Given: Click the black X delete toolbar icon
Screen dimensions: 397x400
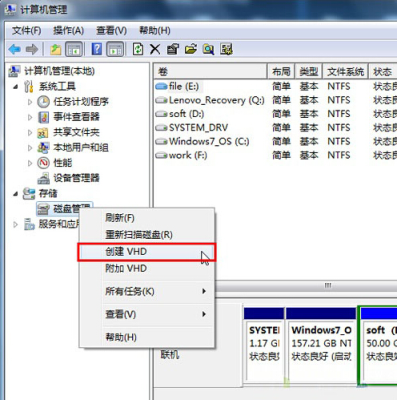Looking at the screenshot, I should tap(155, 49).
